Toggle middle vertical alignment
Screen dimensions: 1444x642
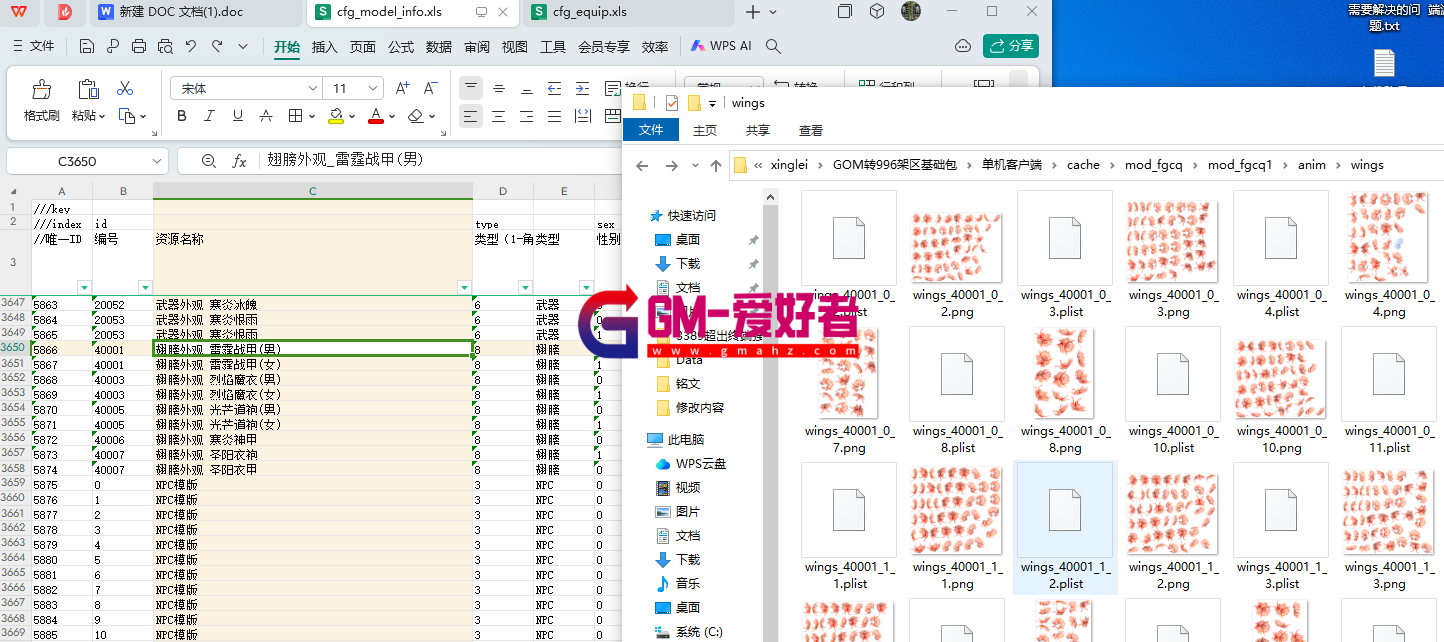(x=499, y=88)
